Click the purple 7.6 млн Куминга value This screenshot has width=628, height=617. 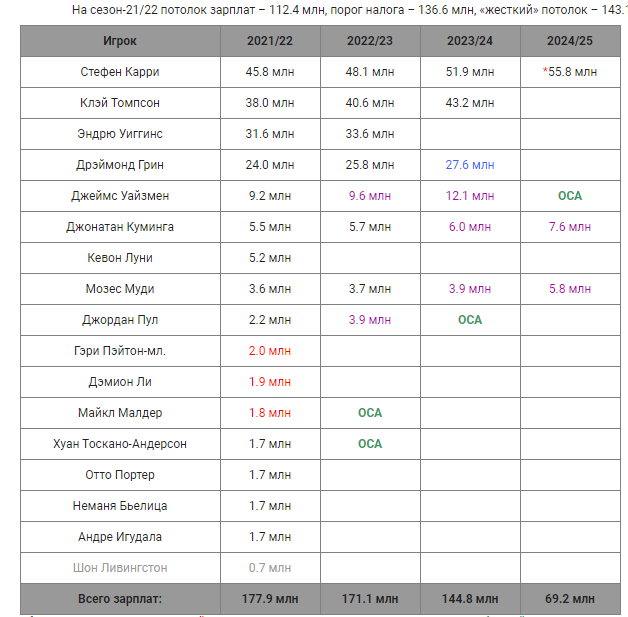click(570, 227)
